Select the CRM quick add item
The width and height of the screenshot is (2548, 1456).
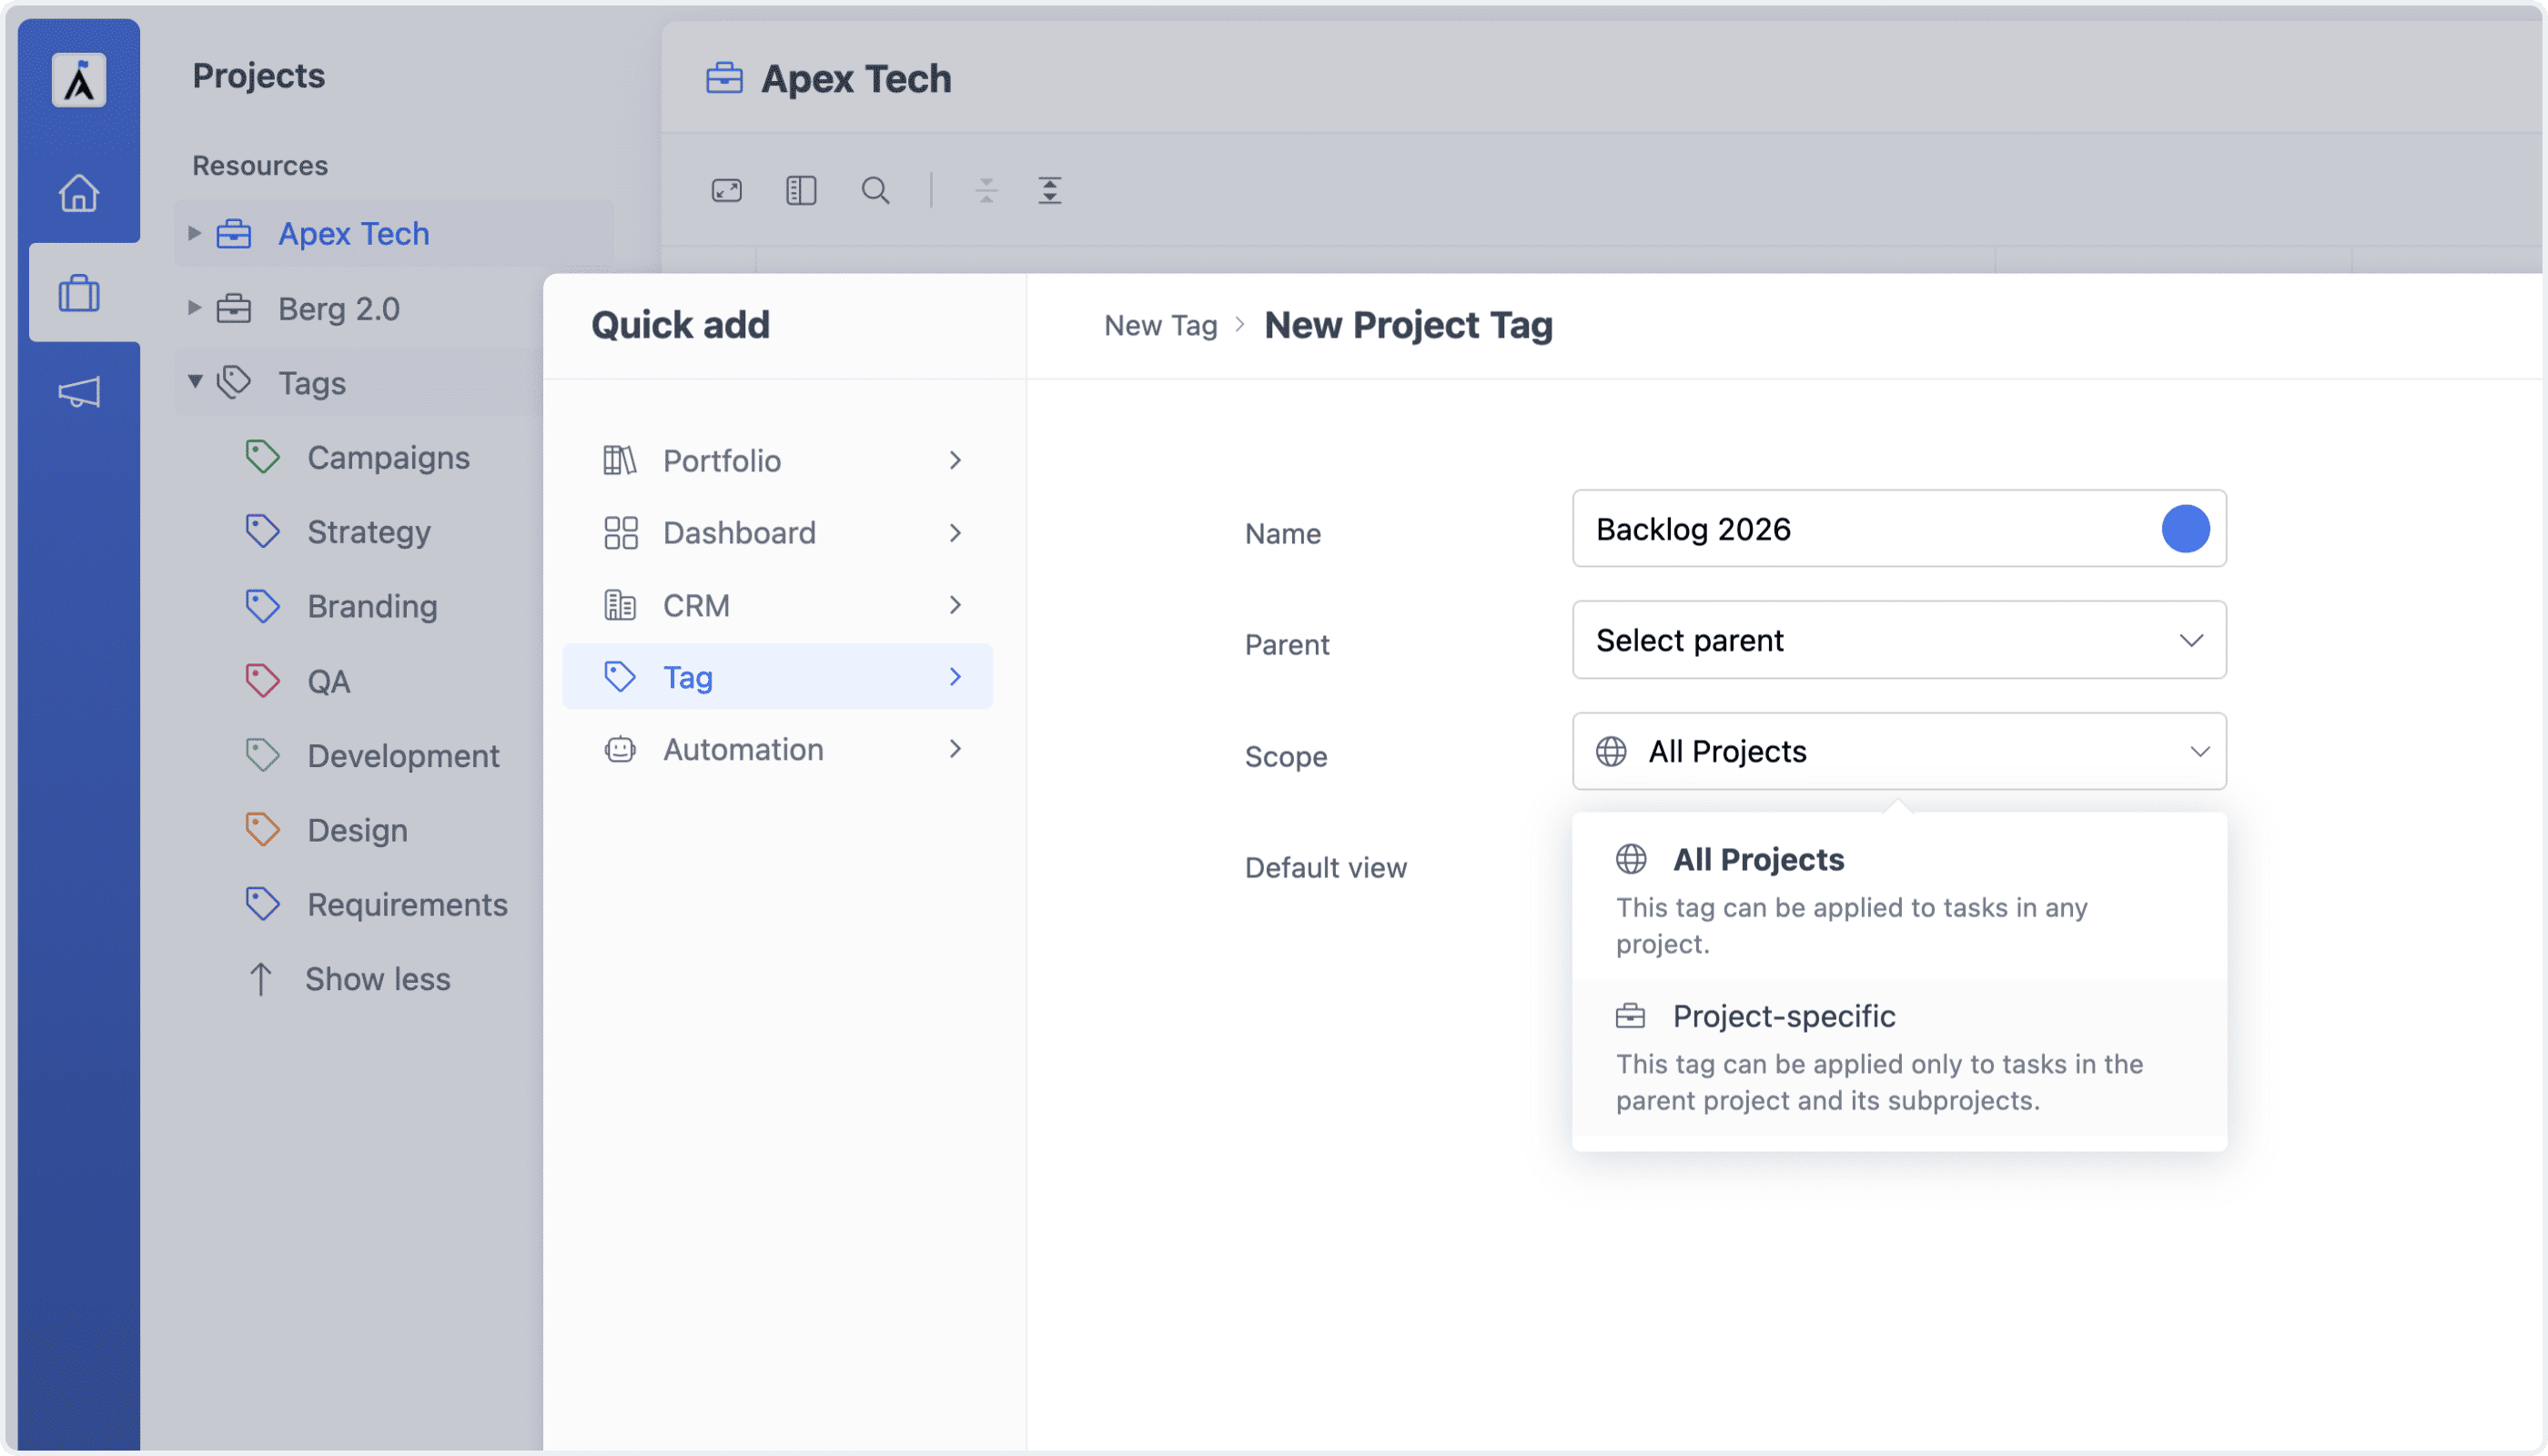777,605
